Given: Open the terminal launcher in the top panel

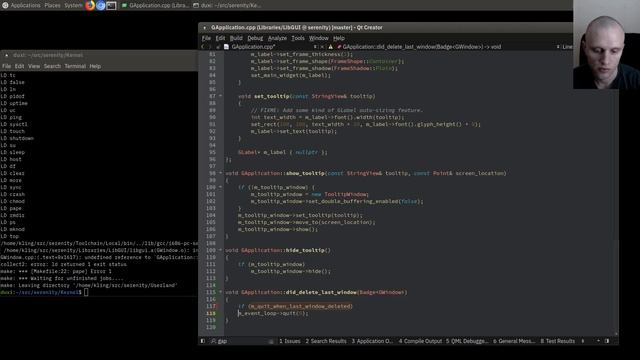Looking at the screenshot, I should (111, 5).
